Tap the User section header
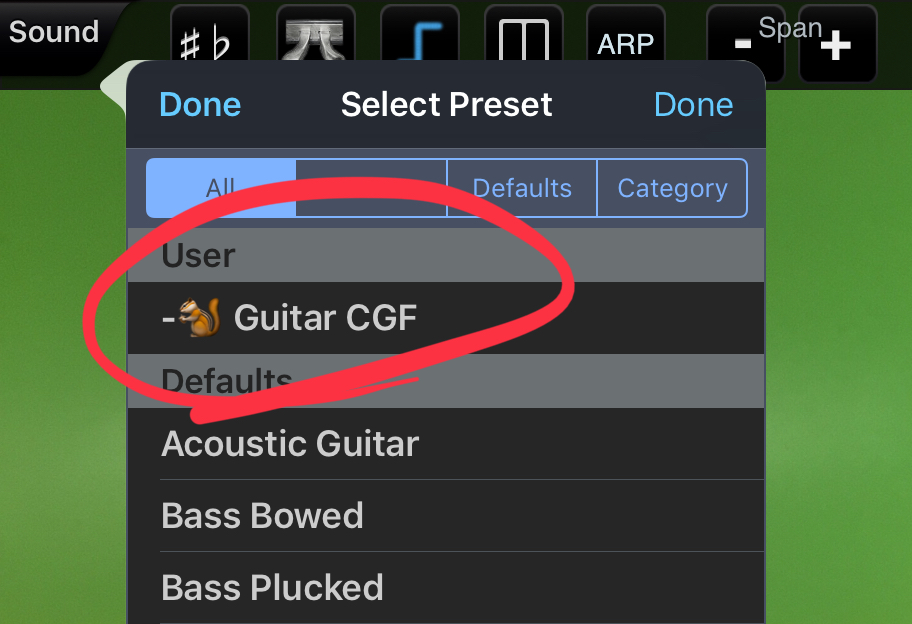The height and width of the screenshot is (624, 912). tap(446, 255)
